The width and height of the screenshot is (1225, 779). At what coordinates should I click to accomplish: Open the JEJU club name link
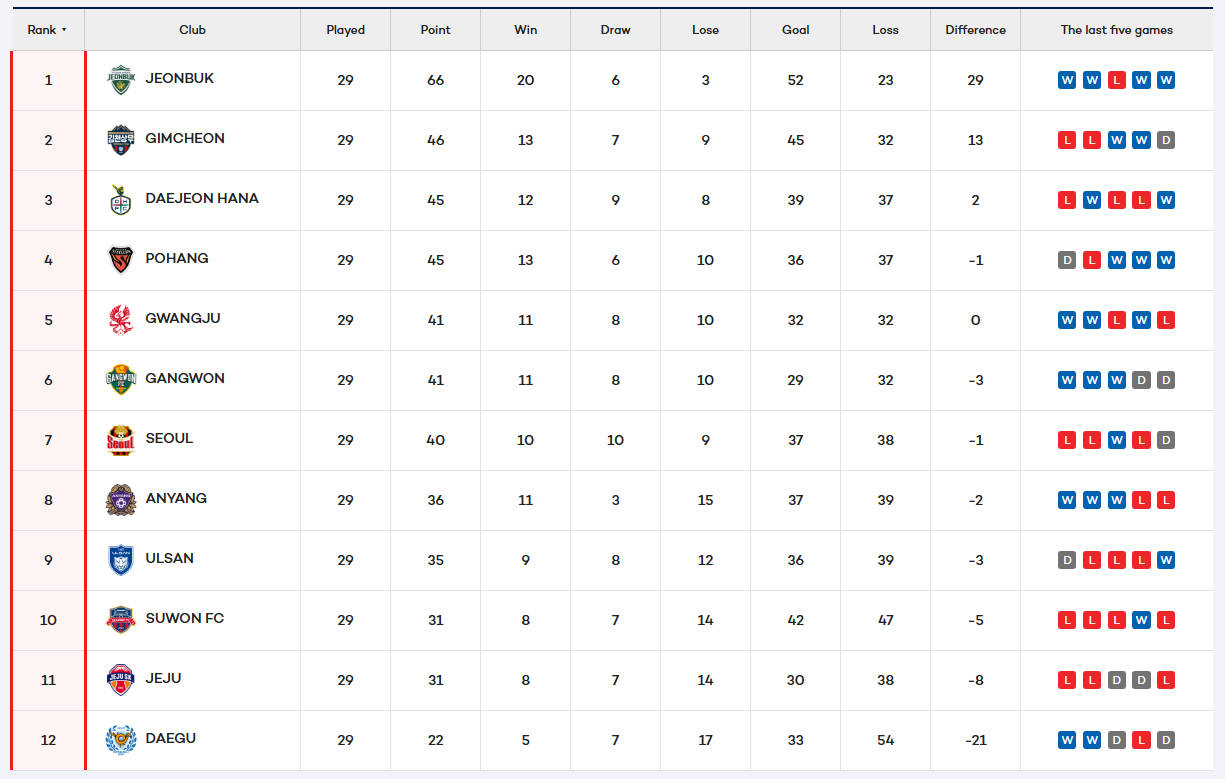pos(163,678)
